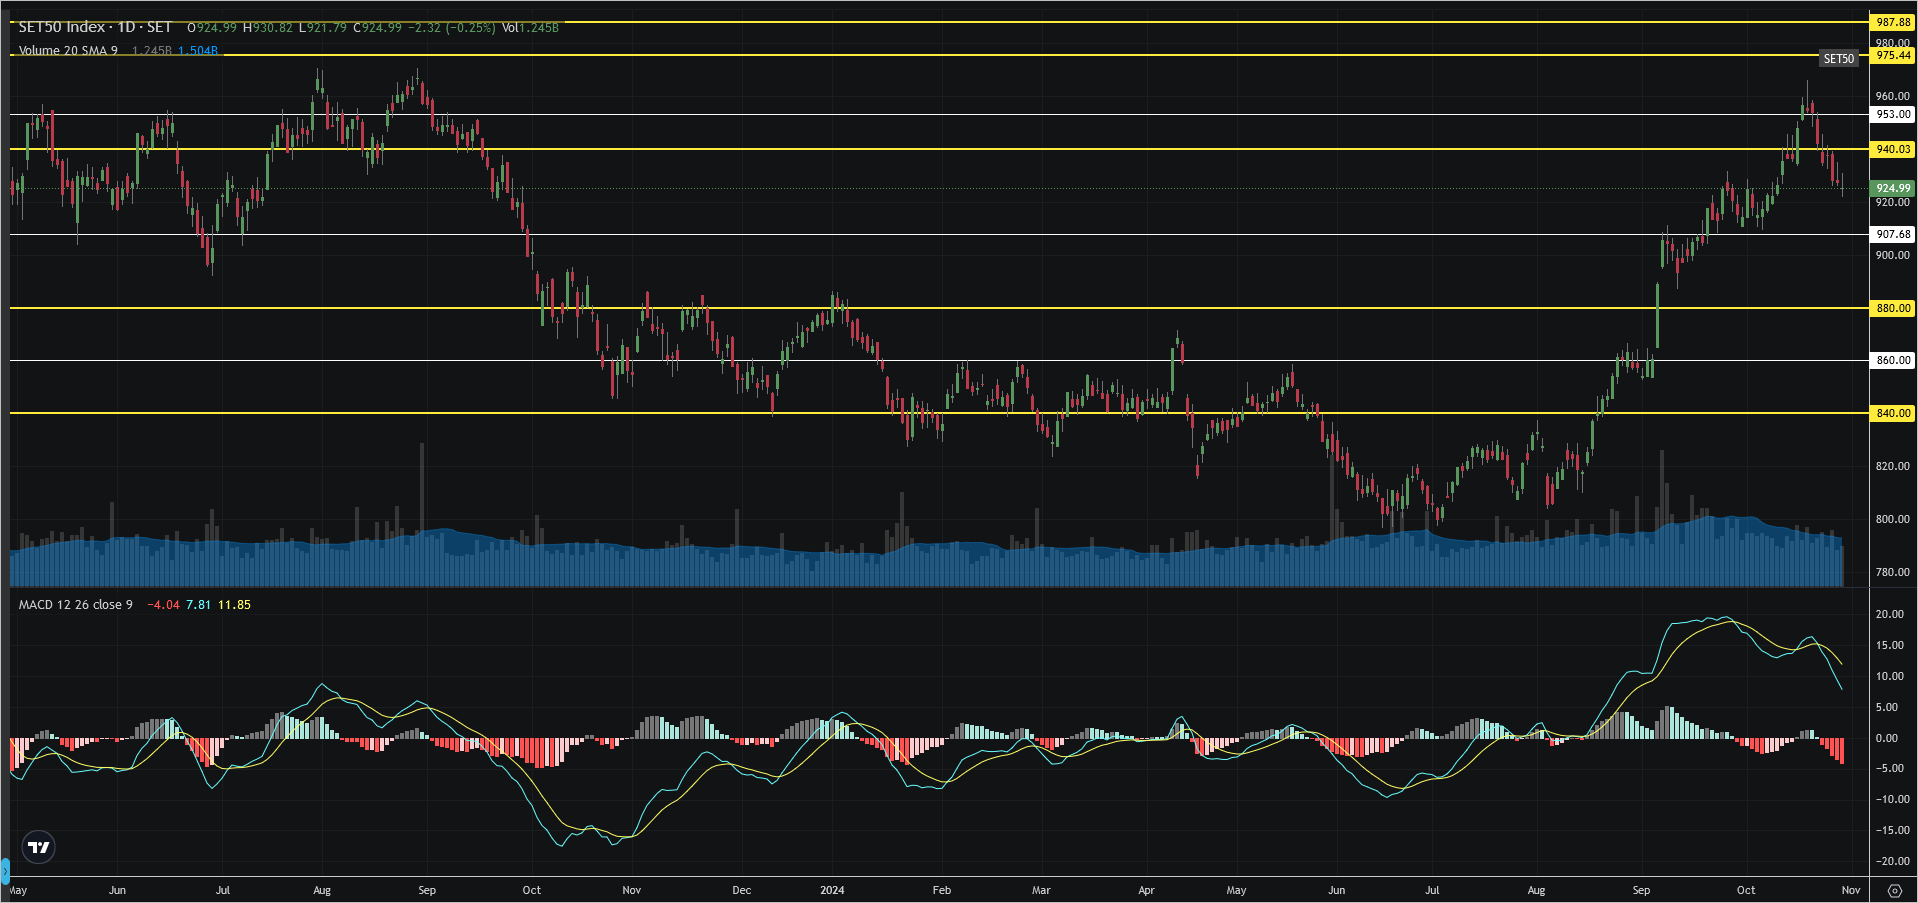
Task: Click the TradingView logo badge
Action: [39, 847]
